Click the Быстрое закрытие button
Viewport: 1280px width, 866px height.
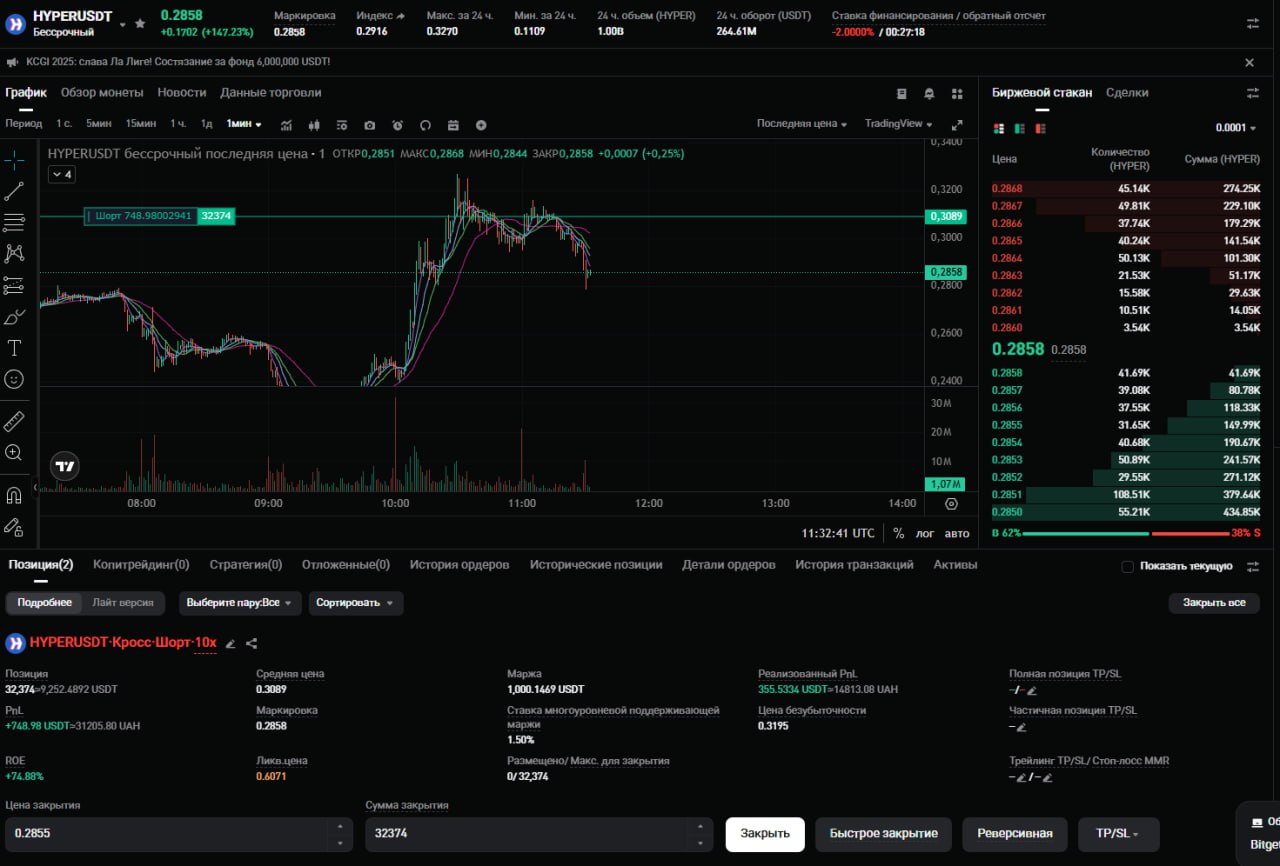pos(884,833)
